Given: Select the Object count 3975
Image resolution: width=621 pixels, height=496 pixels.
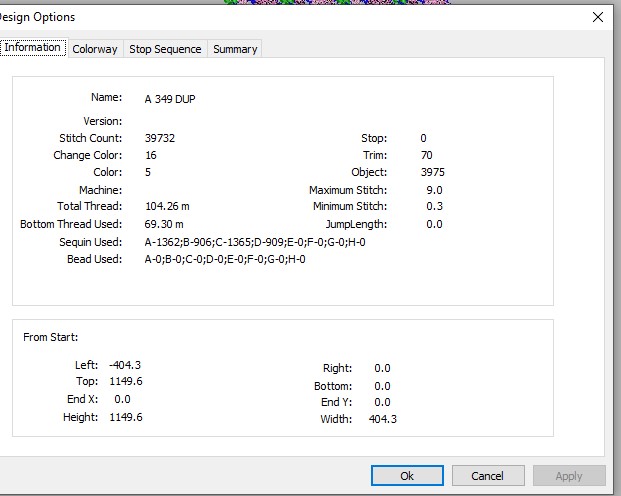Looking at the screenshot, I should tap(432, 172).
